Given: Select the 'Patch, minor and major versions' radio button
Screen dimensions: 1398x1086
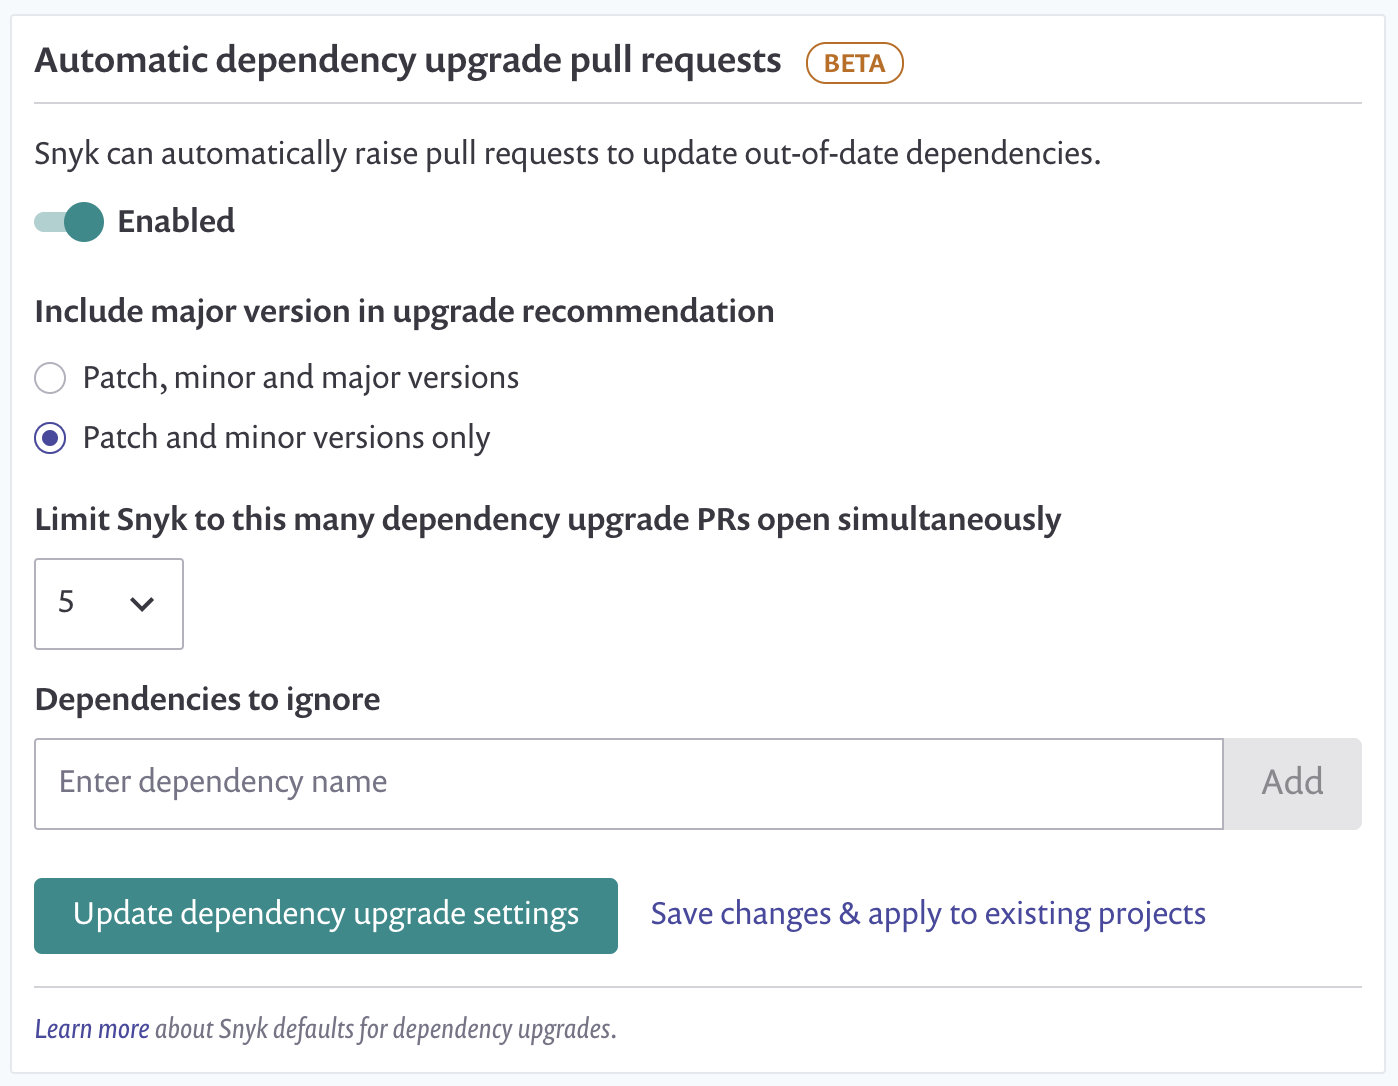Looking at the screenshot, I should (50, 378).
